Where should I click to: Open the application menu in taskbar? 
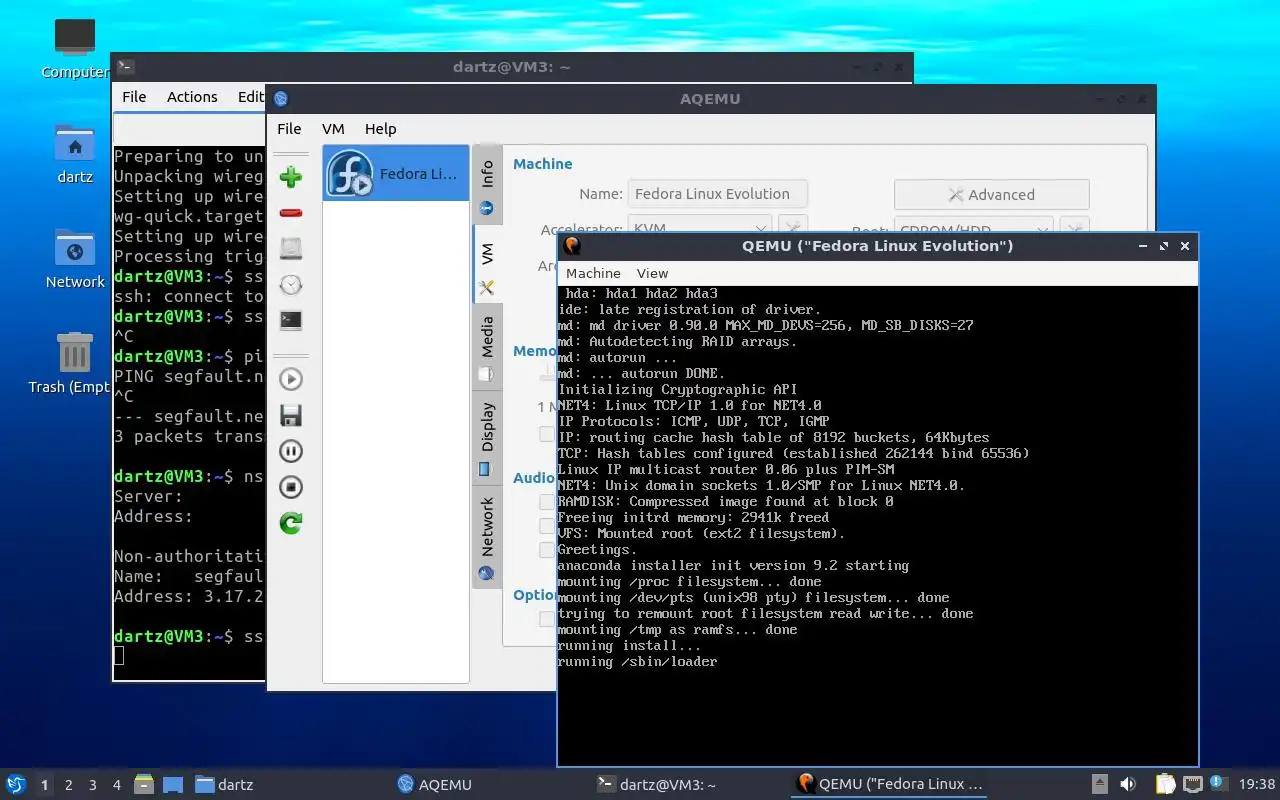[15, 784]
